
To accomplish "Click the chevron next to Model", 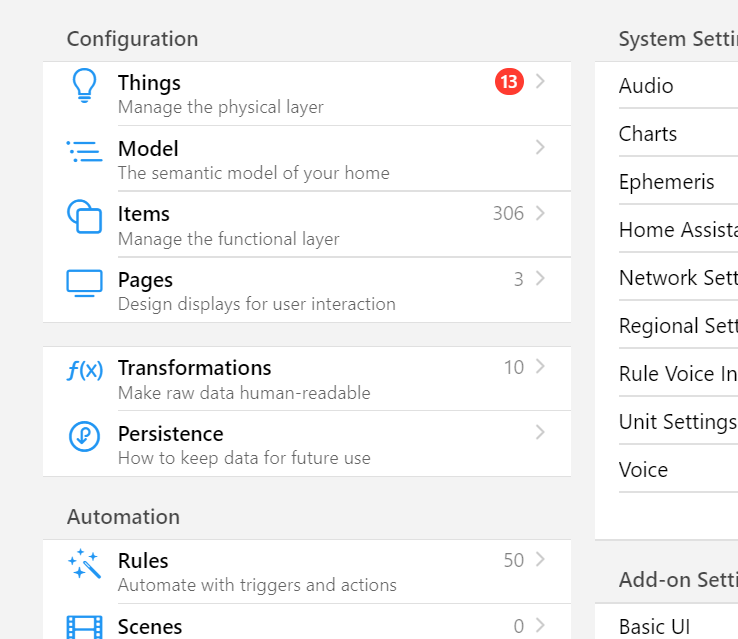I will [540, 148].
